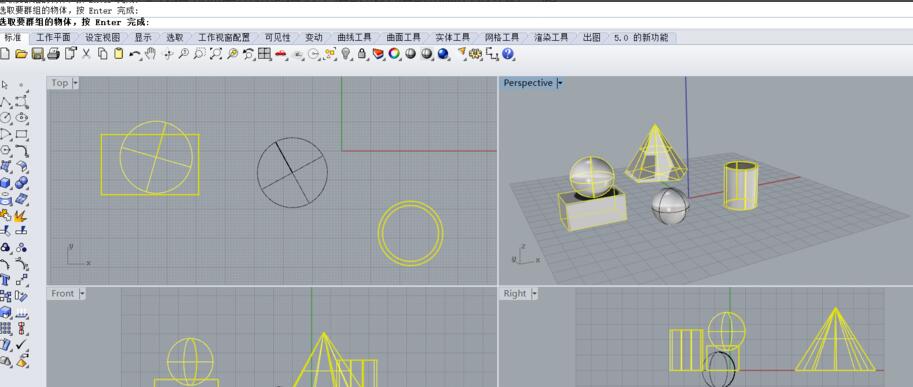
Task: Switch to the 5.0 的新功能 toolbar tab
Action: [x=641, y=37]
